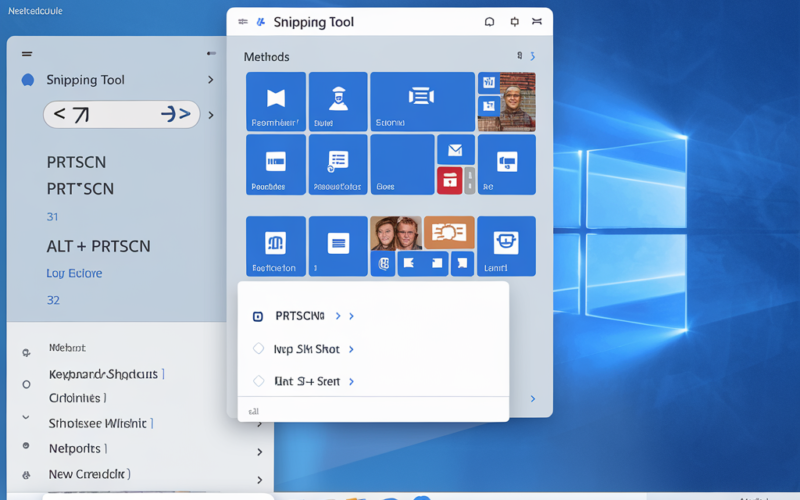Select the radio circle beside Keypnard Shodcus
Image resolution: width=800 pixels, height=500 pixels.
pos(26,385)
